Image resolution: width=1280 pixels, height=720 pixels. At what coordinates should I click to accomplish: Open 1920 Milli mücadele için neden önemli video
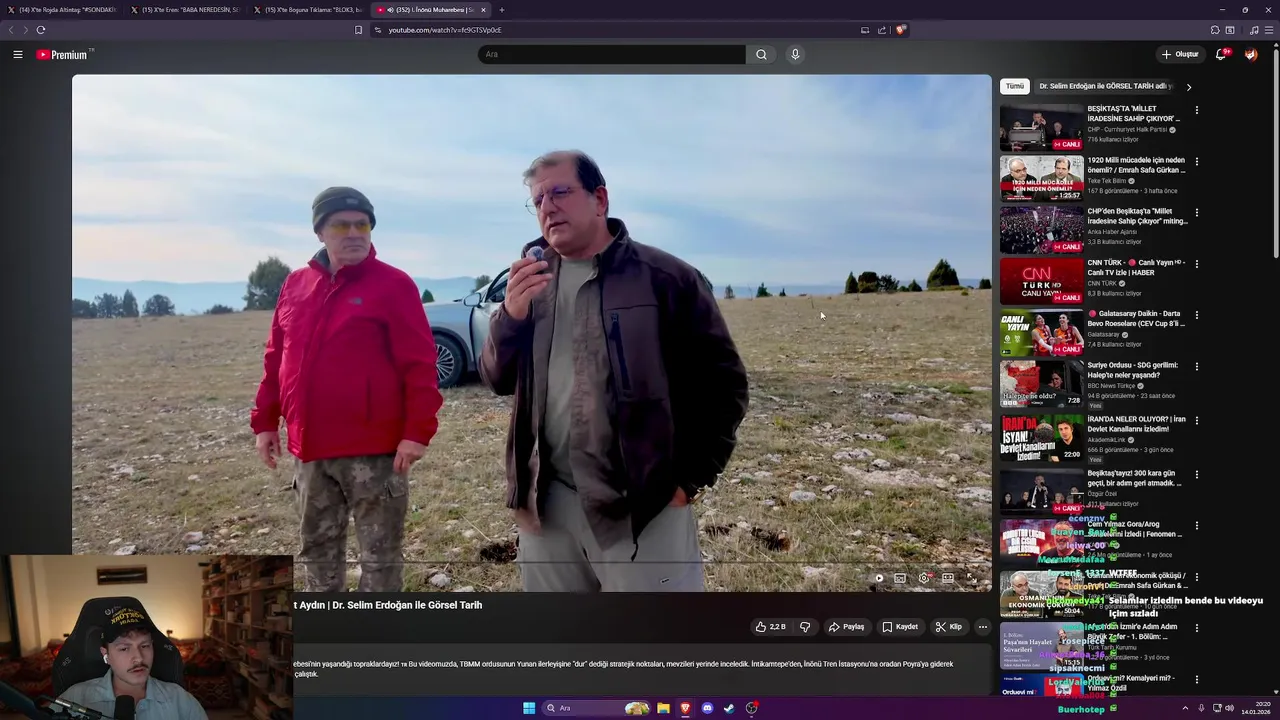(1041, 178)
